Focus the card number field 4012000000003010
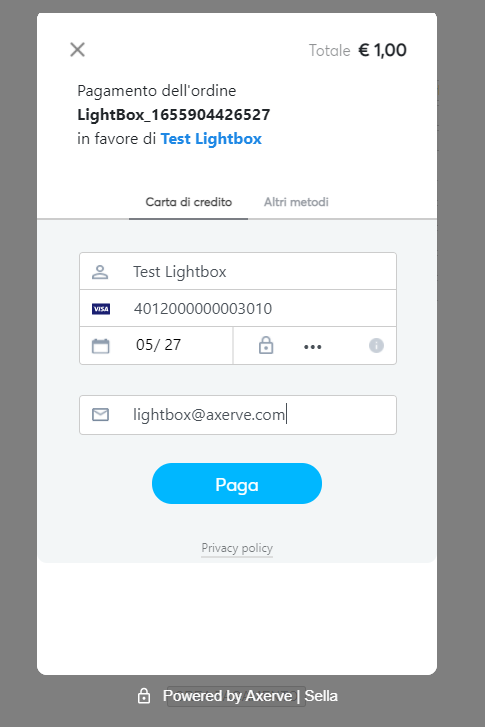This screenshot has width=485, height=727. click(x=238, y=308)
